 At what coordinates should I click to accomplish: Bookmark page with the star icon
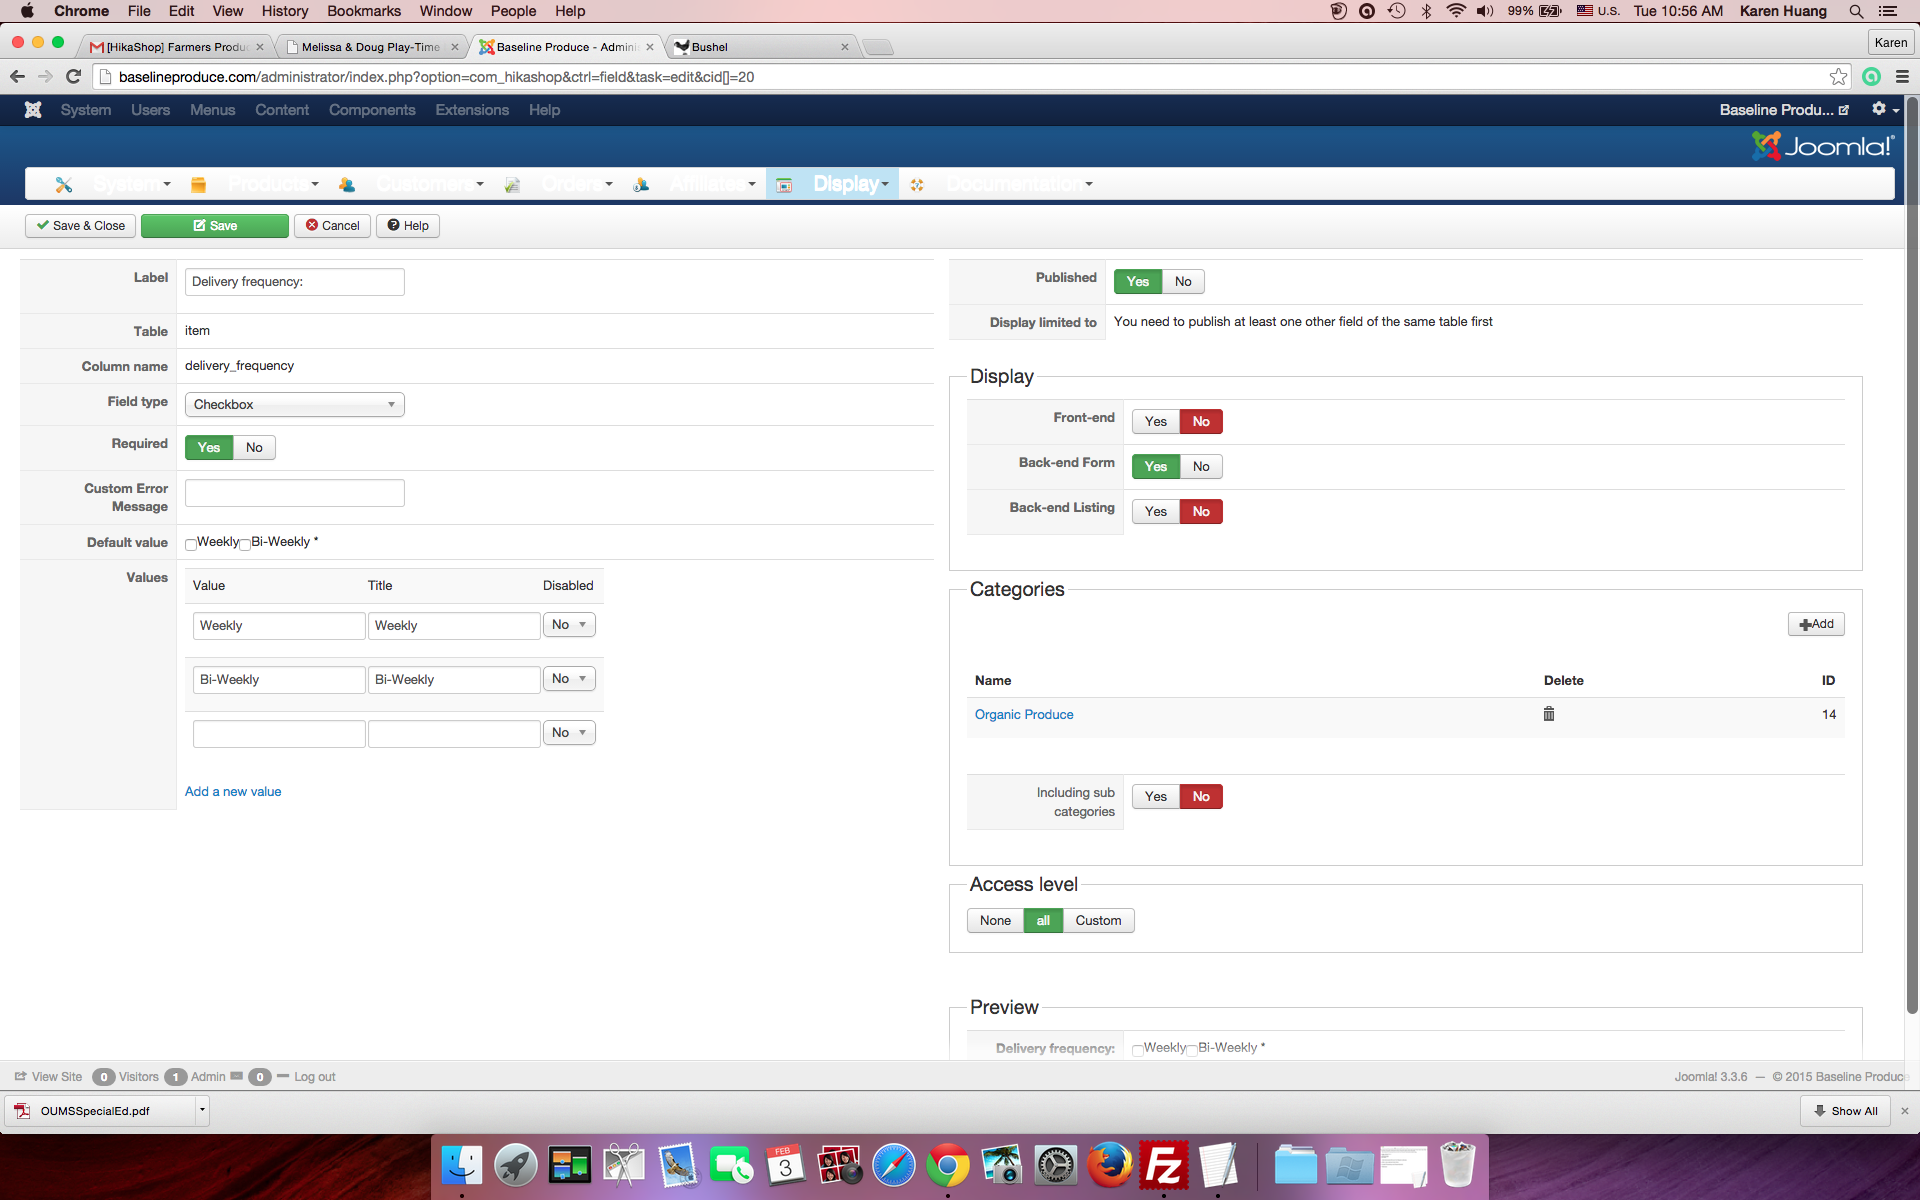click(1838, 77)
